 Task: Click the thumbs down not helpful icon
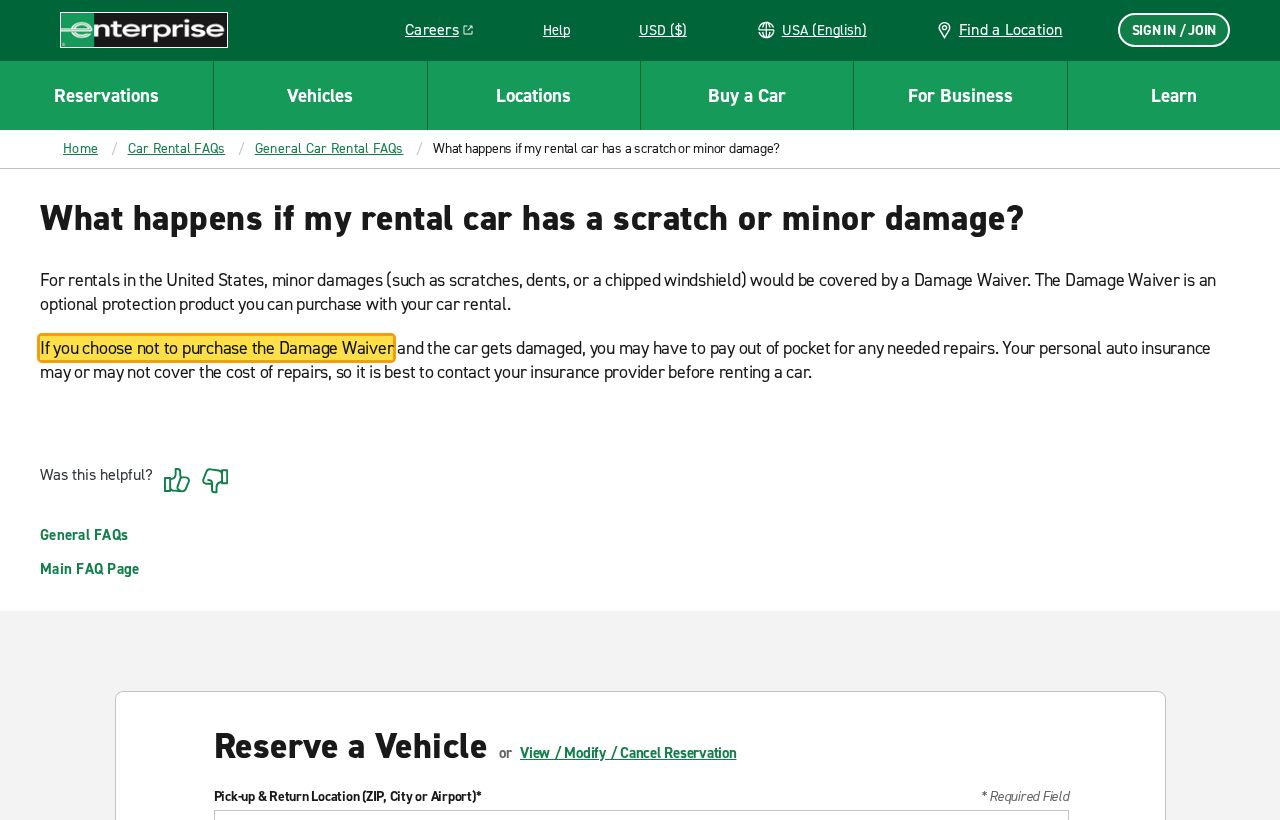point(215,480)
